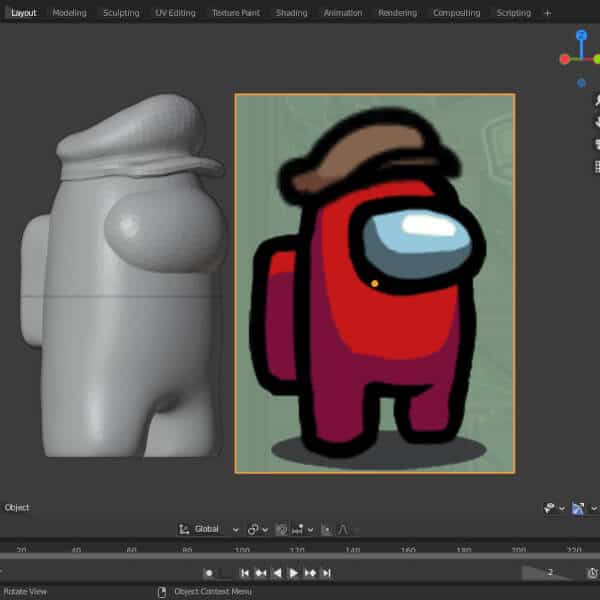The height and width of the screenshot is (600, 600).
Task: Toggle the camera view icon
Action: coord(597,144)
